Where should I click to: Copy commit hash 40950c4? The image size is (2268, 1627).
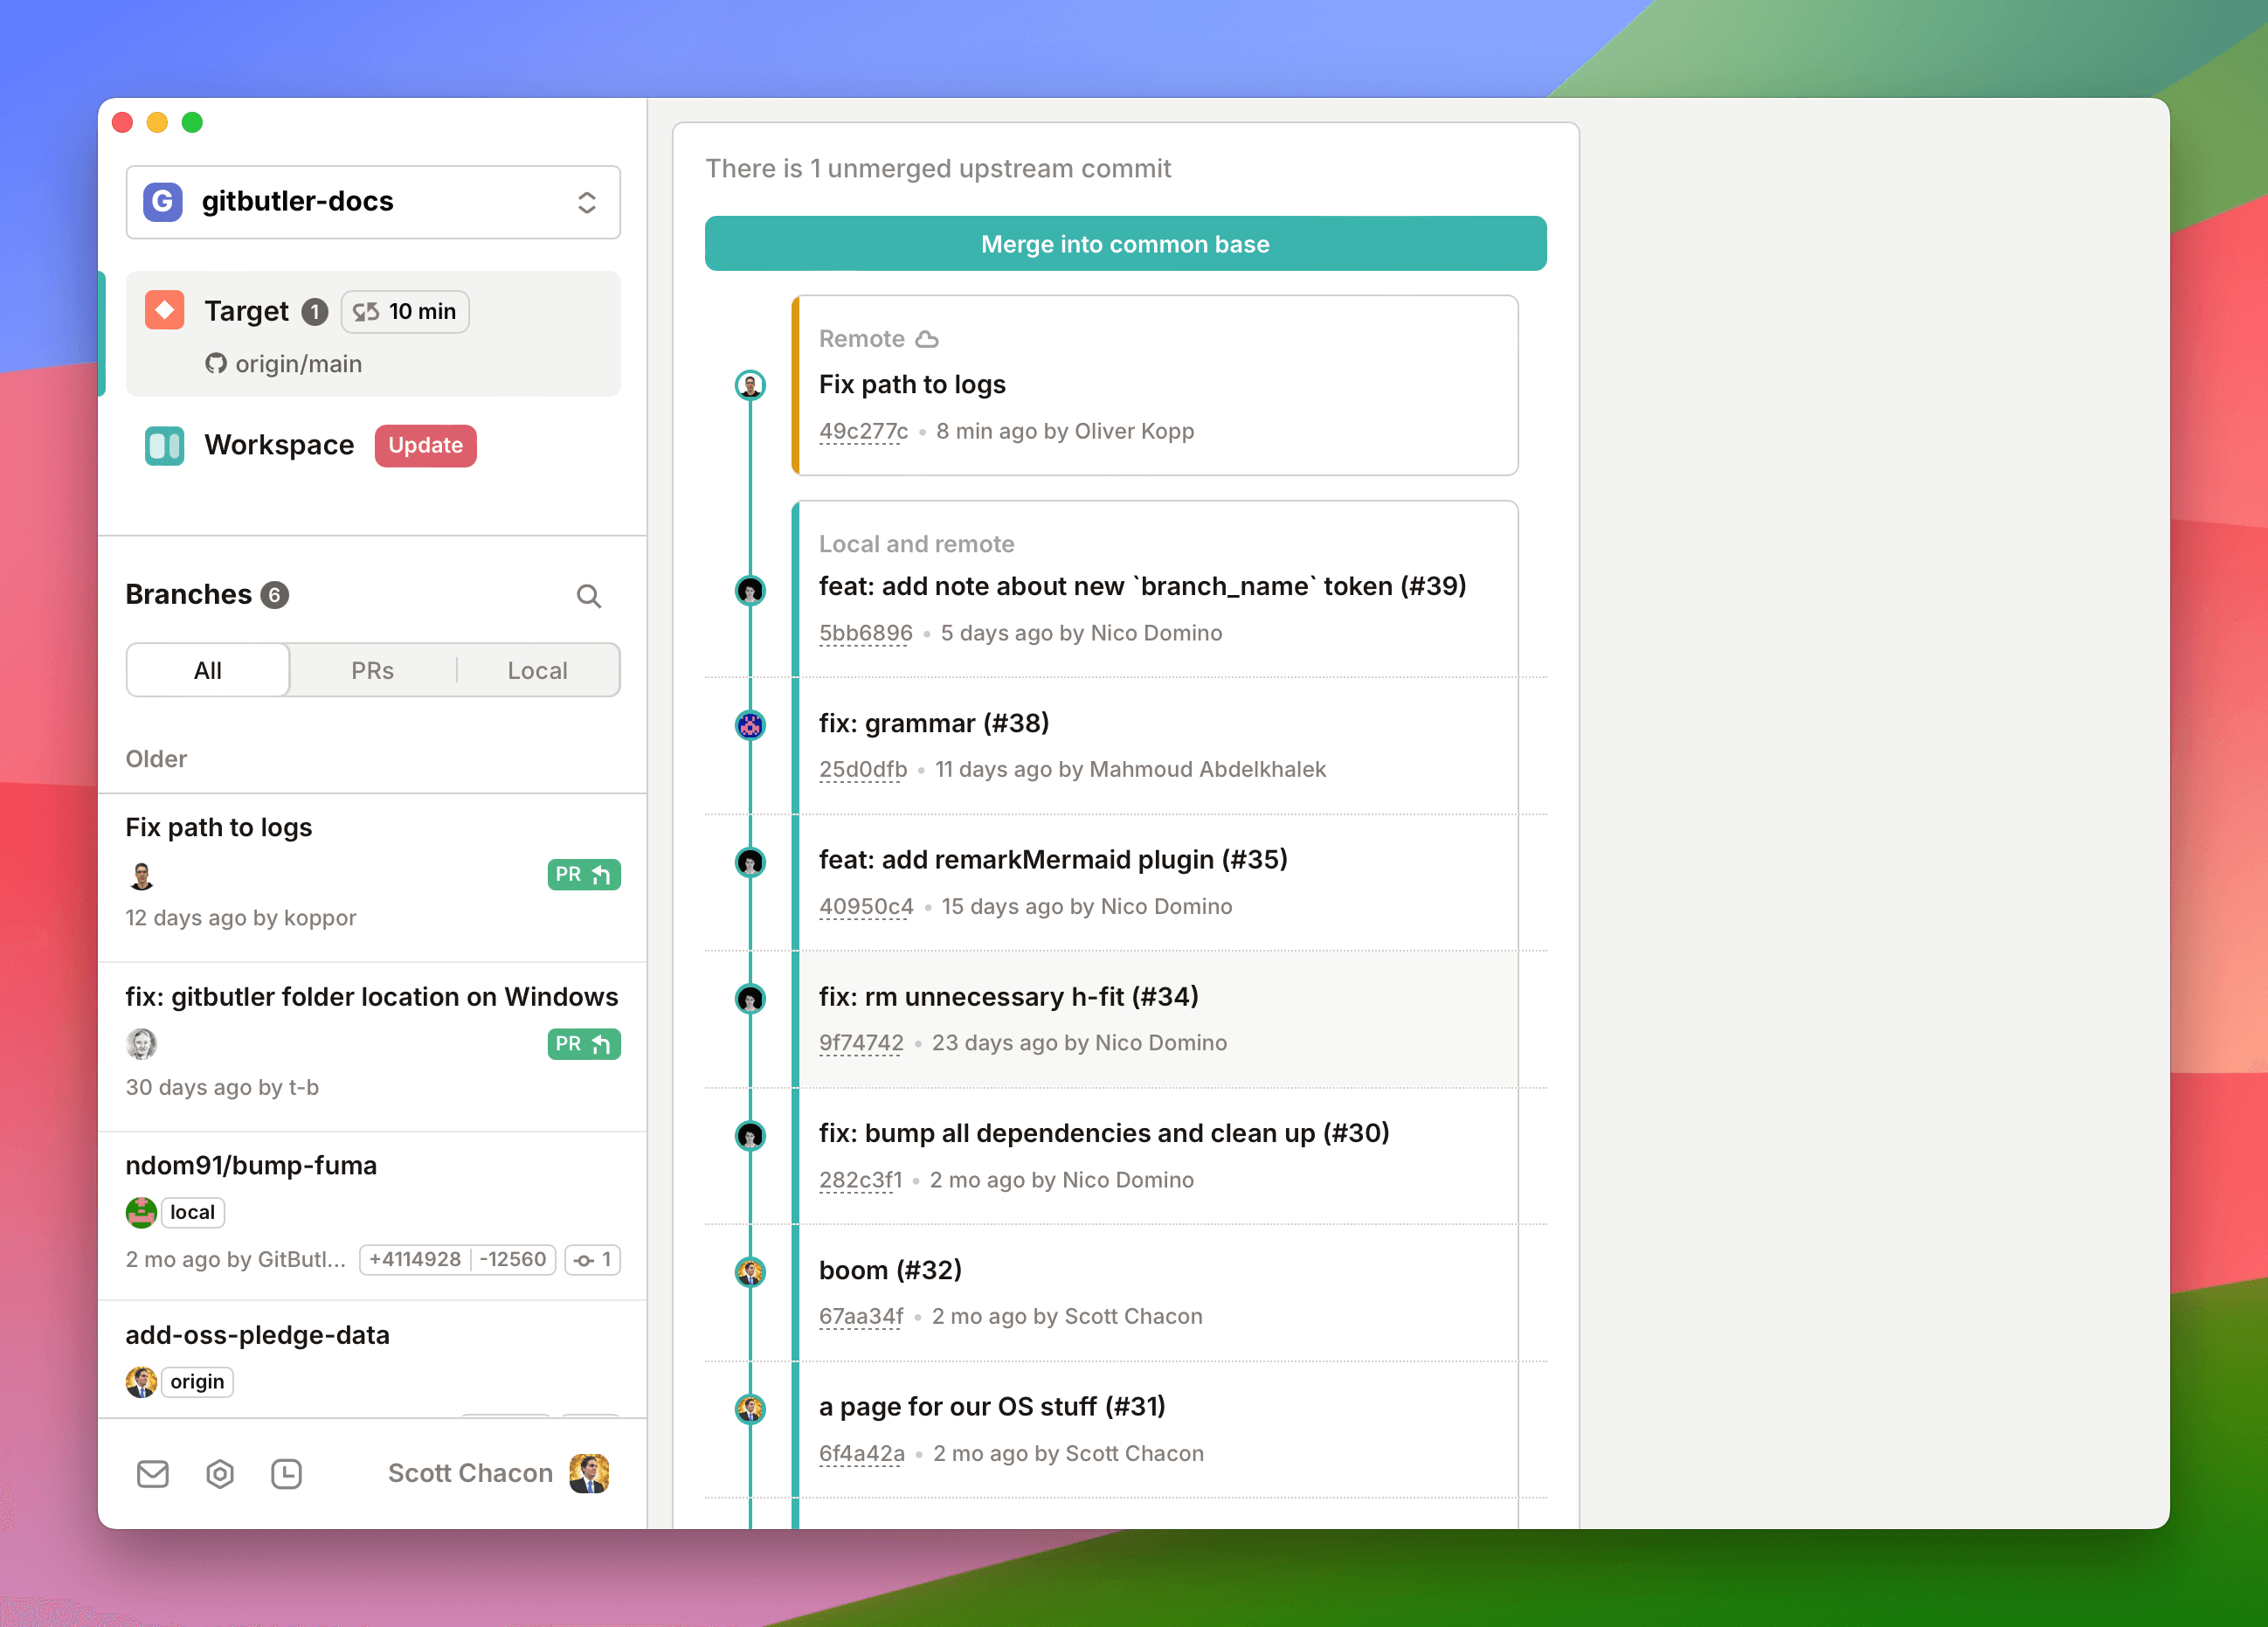pos(866,906)
